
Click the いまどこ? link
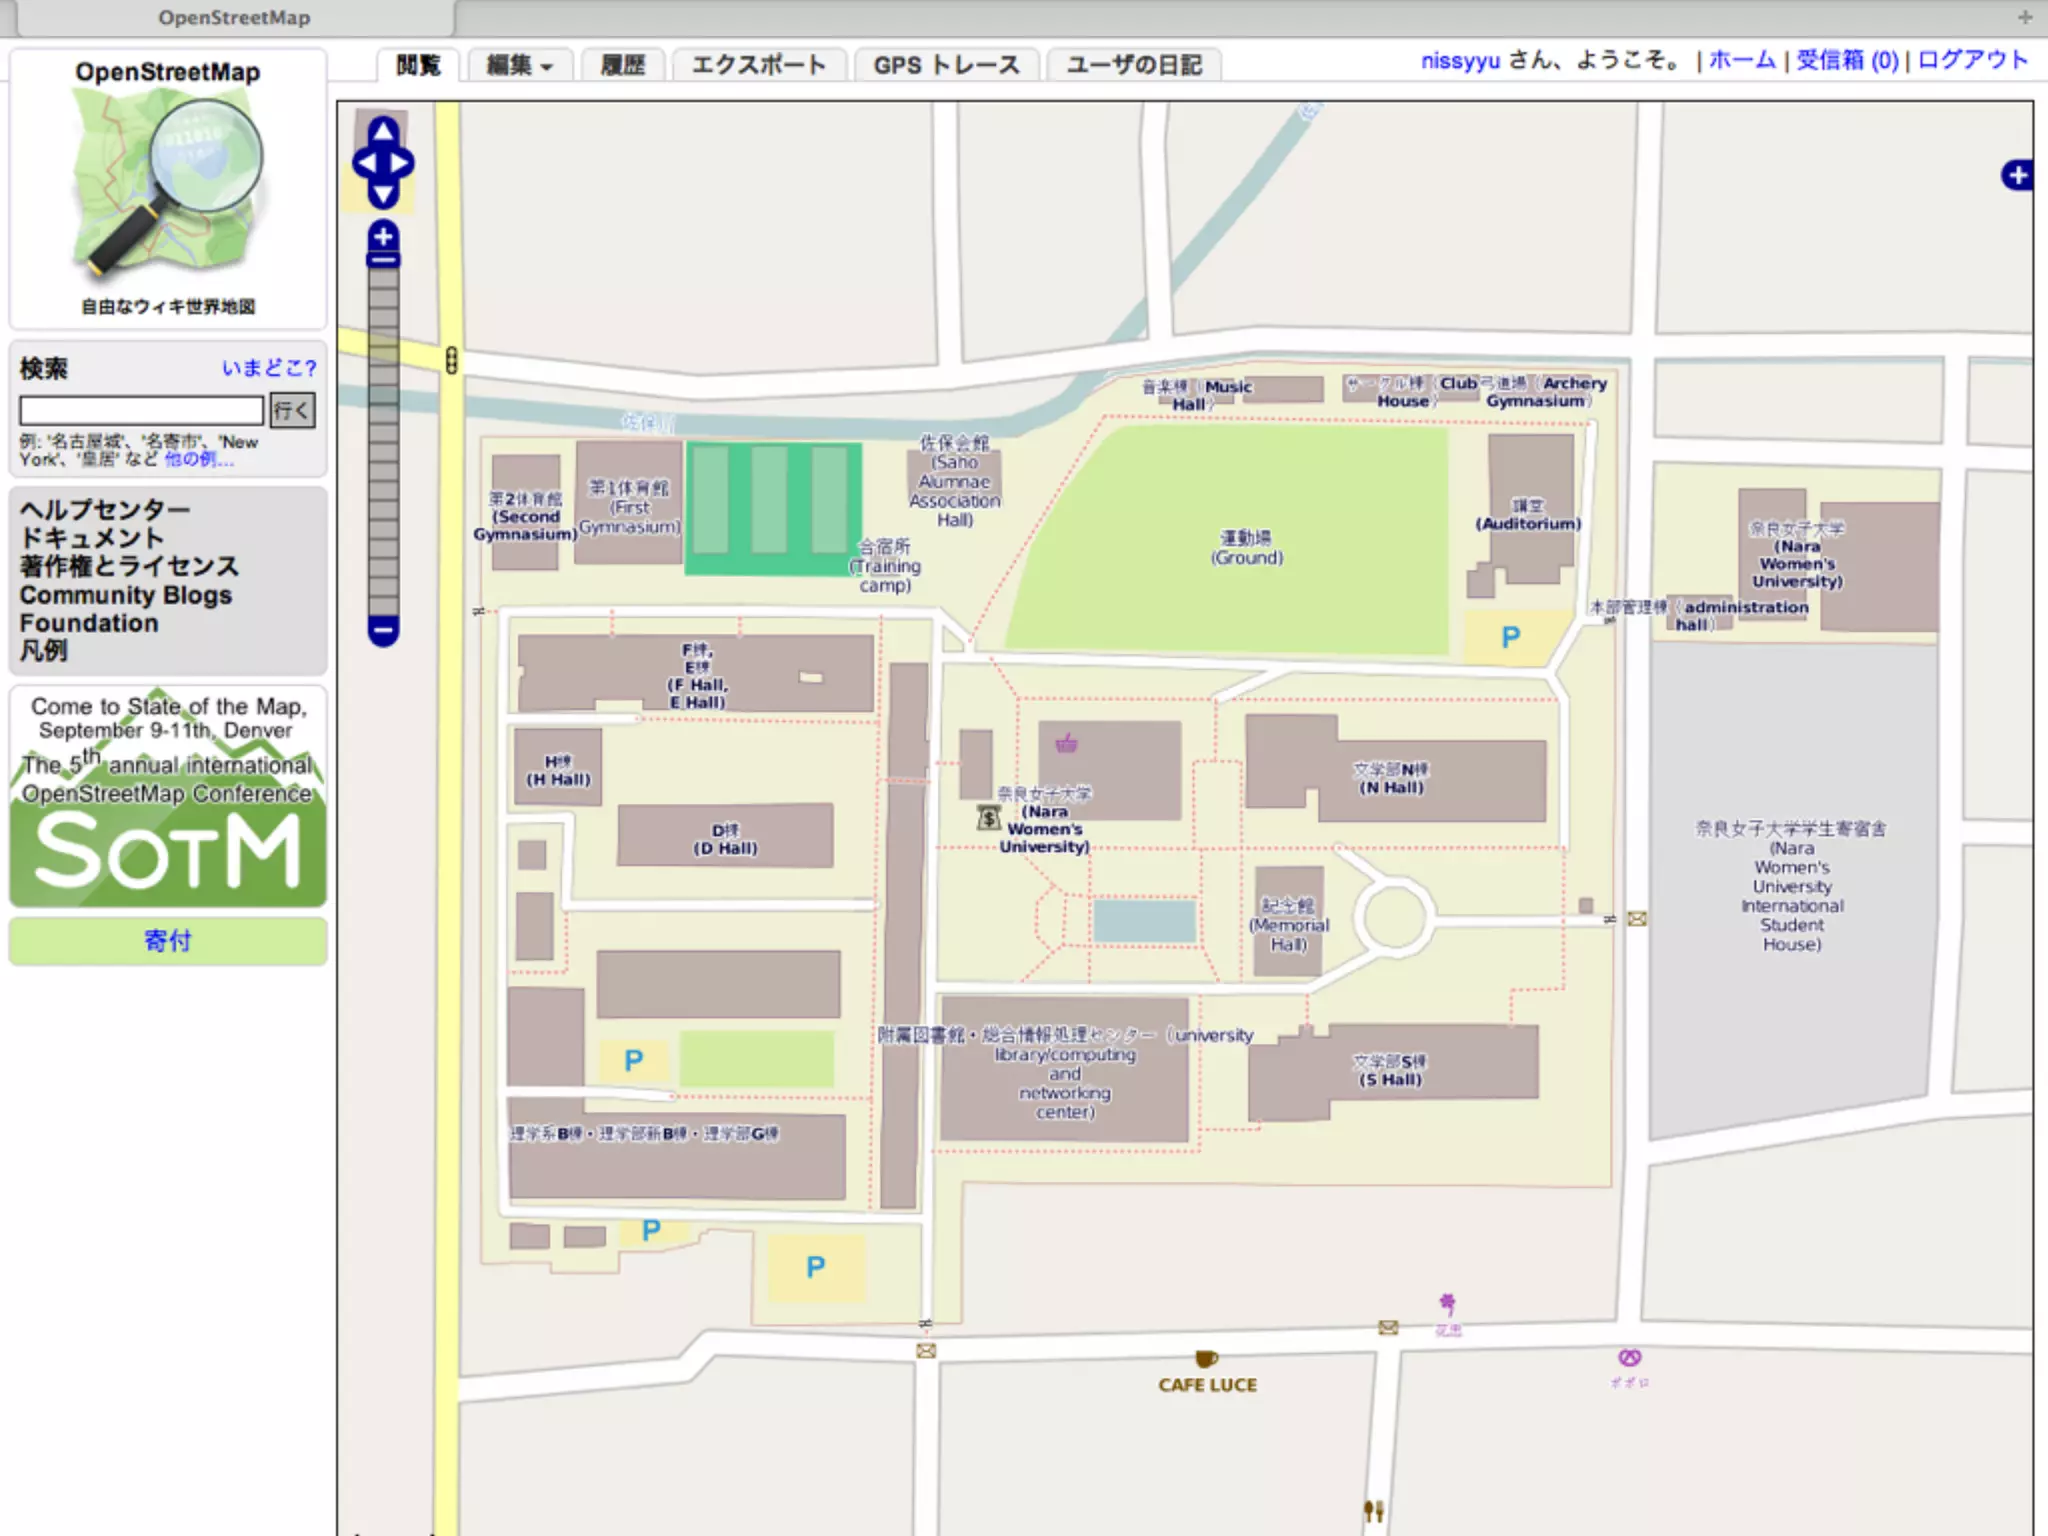coord(269,368)
